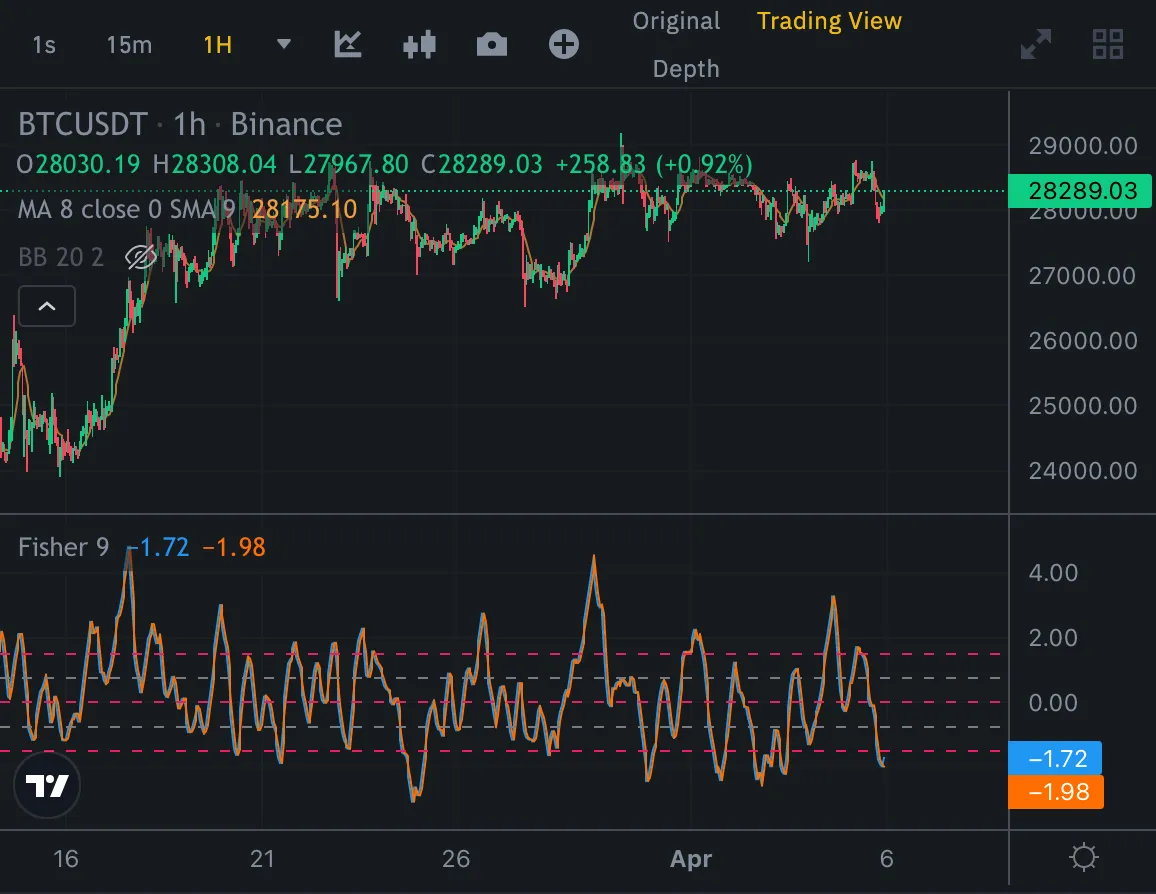This screenshot has width=1156, height=894.
Task: Click the 16 date axis label
Action: [x=66, y=859]
